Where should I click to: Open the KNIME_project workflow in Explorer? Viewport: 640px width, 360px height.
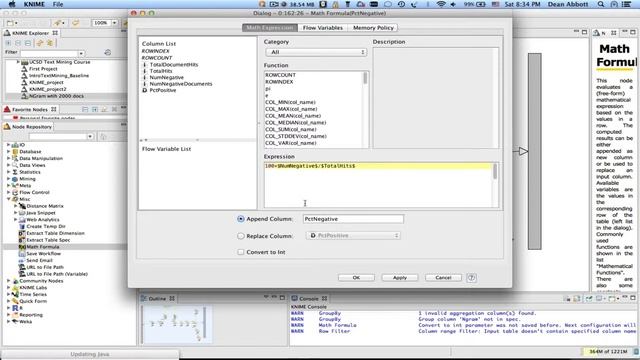47,82
